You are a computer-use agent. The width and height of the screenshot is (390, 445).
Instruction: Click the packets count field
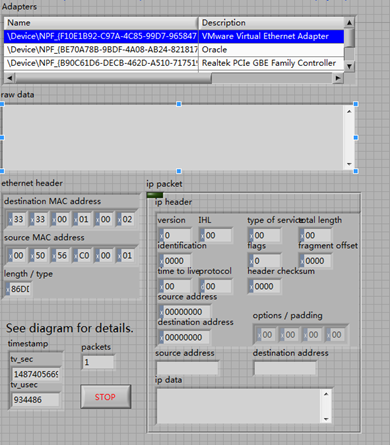coord(98,362)
